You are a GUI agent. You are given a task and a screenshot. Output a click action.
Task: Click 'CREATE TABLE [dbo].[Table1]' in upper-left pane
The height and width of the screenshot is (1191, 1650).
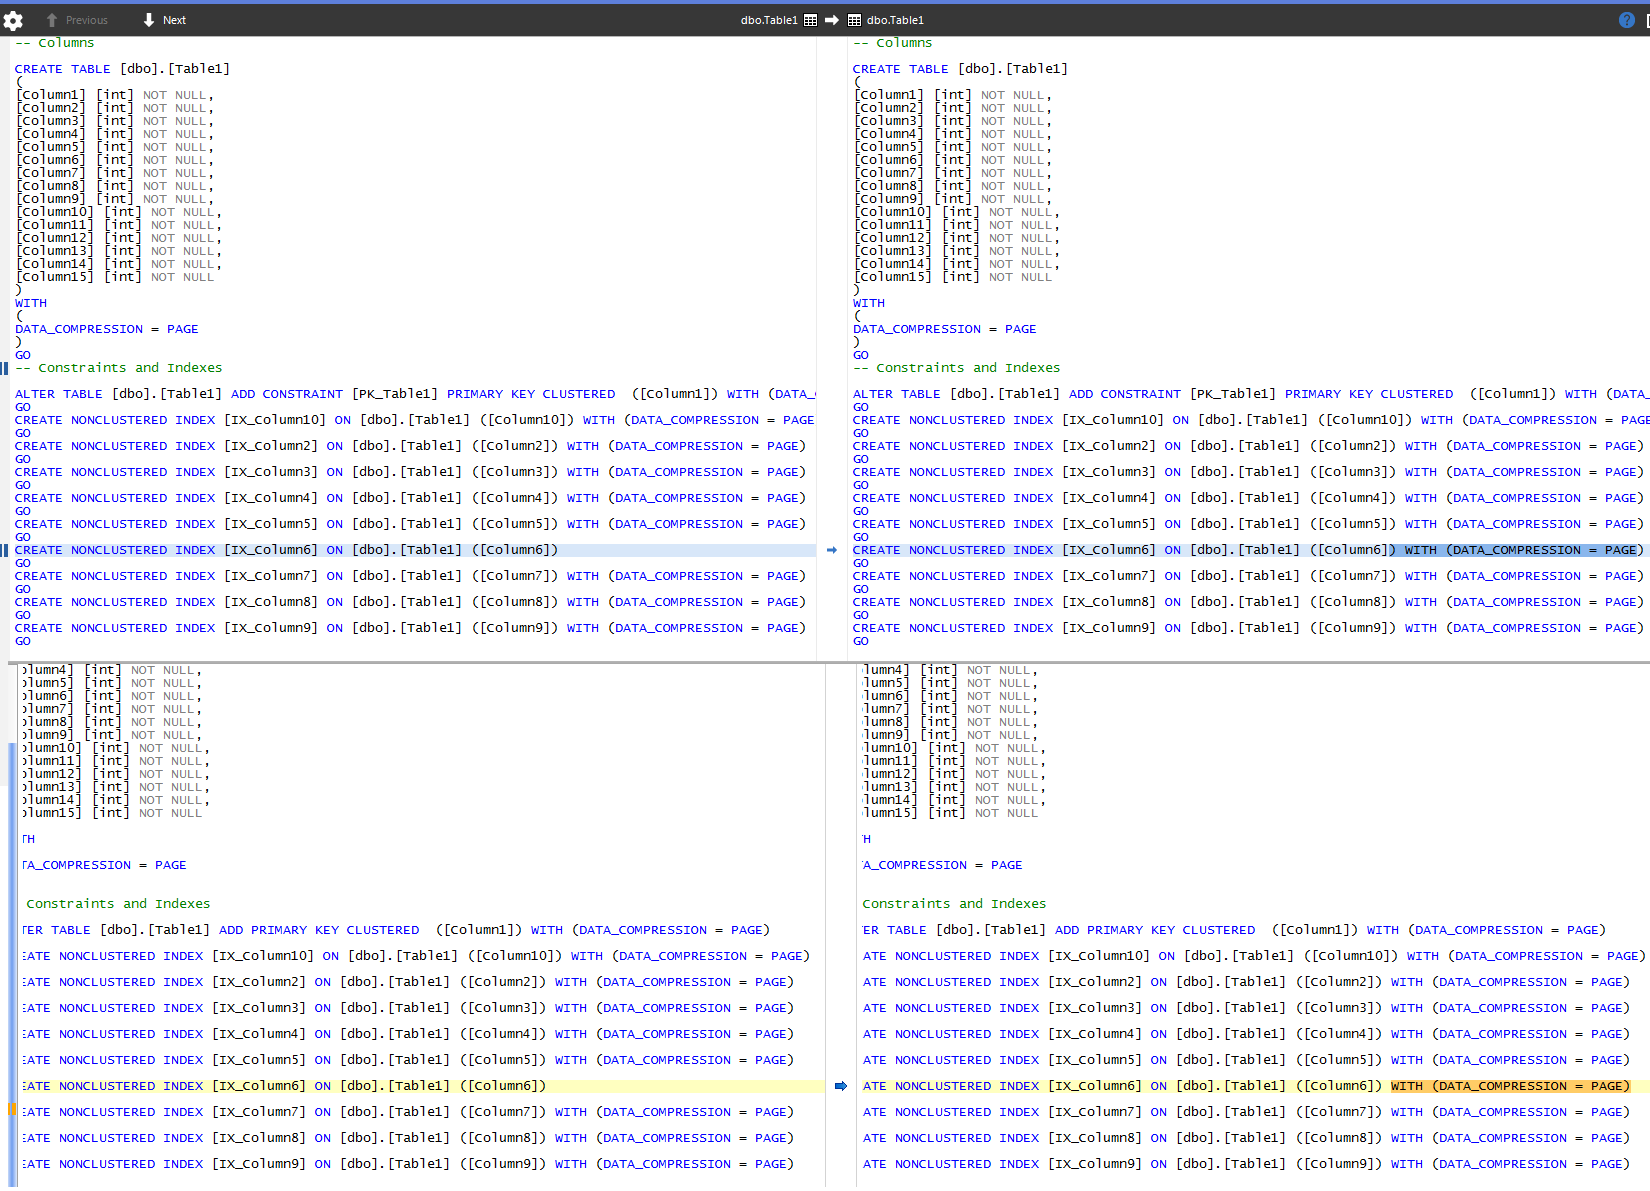tap(122, 69)
